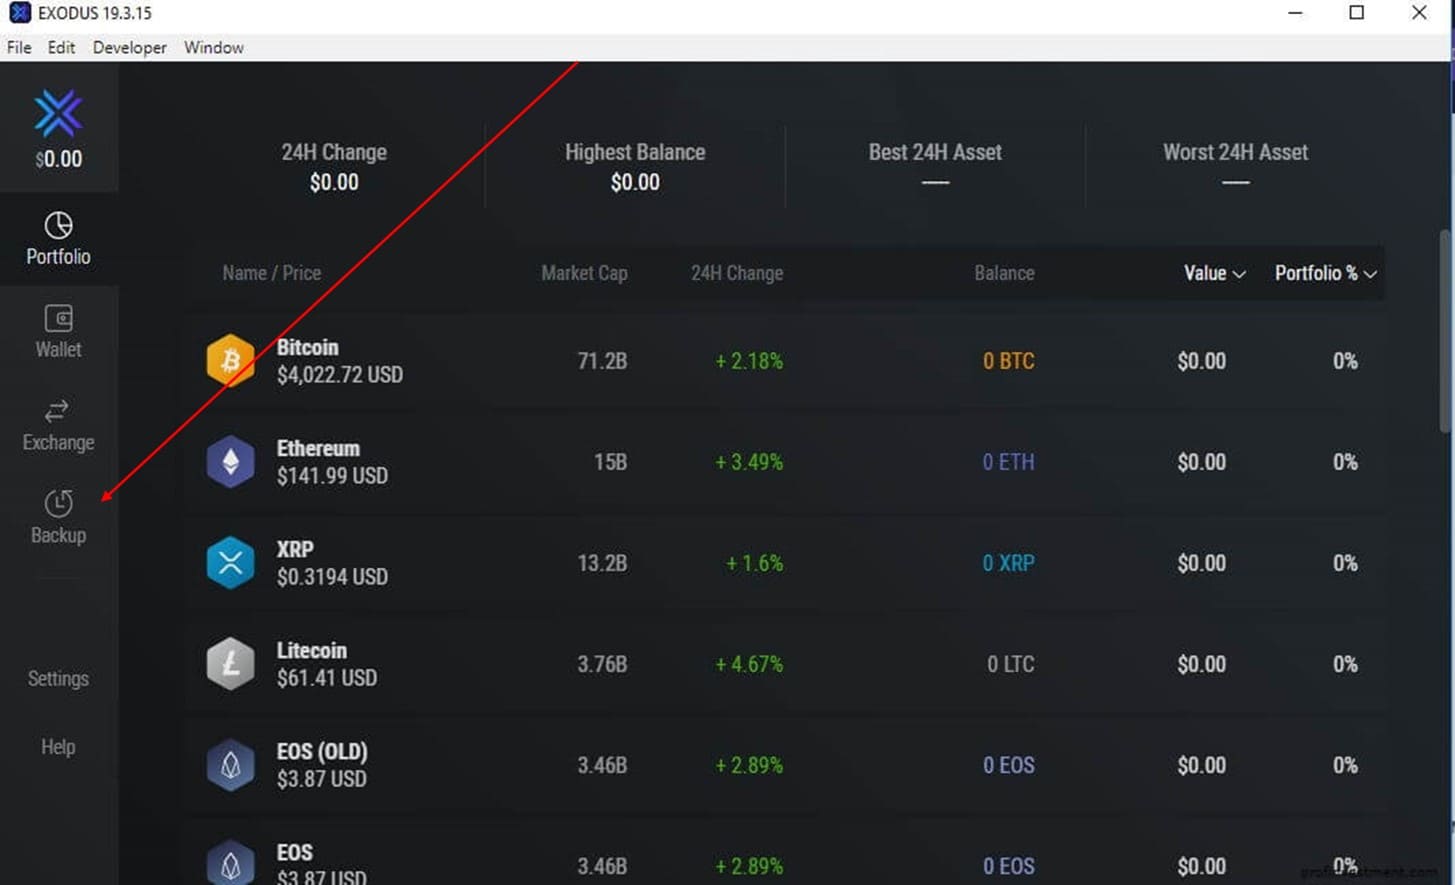
Task: Sort by Value column dropdown
Action: [1215, 273]
